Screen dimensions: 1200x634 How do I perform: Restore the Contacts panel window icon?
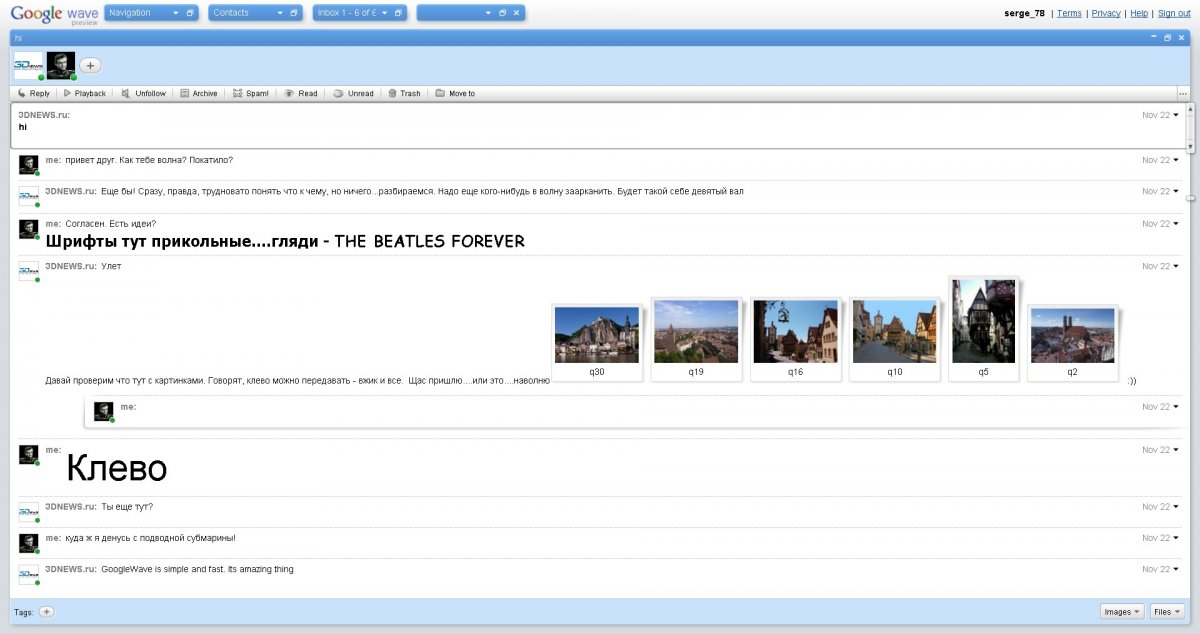294,13
